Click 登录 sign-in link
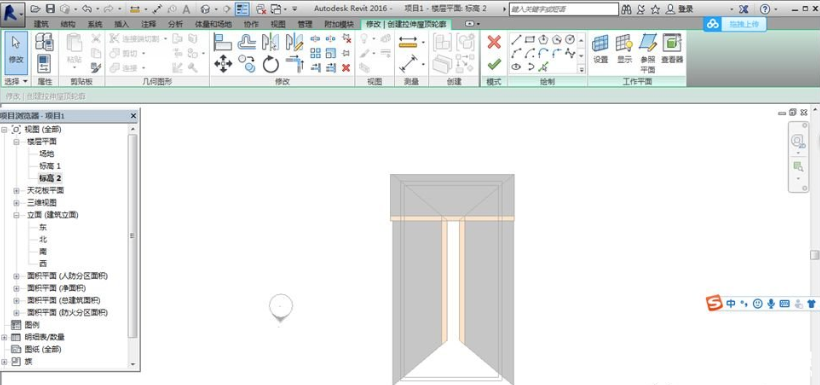820x385 pixels. [686, 9]
